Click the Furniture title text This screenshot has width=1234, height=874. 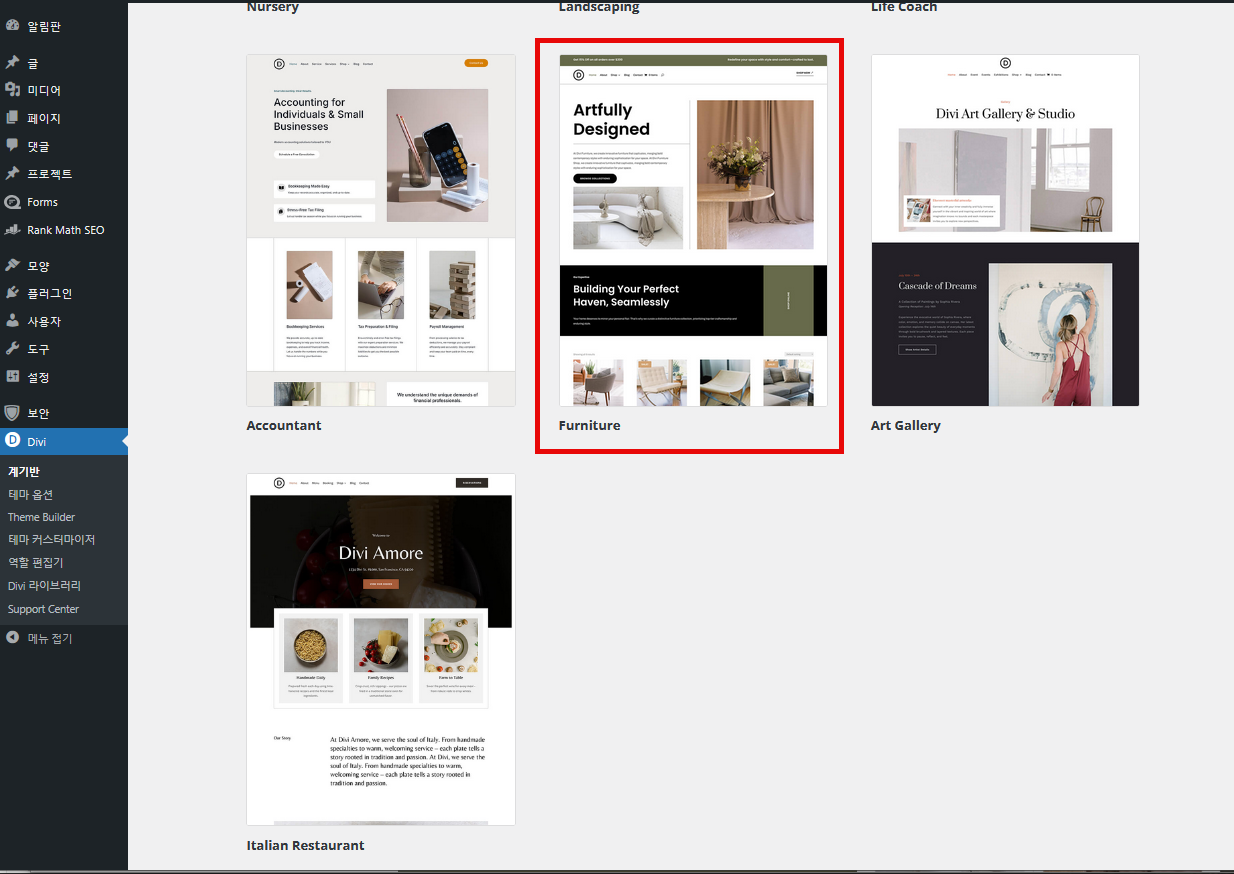click(x=590, y=426)
